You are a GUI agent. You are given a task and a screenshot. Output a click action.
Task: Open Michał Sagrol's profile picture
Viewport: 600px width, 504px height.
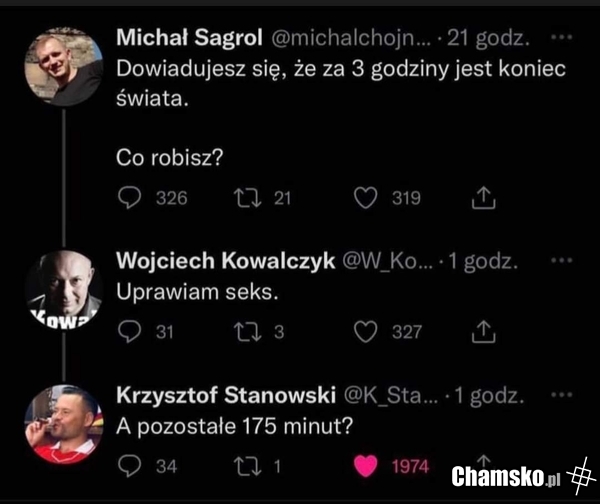coord(64,66)
